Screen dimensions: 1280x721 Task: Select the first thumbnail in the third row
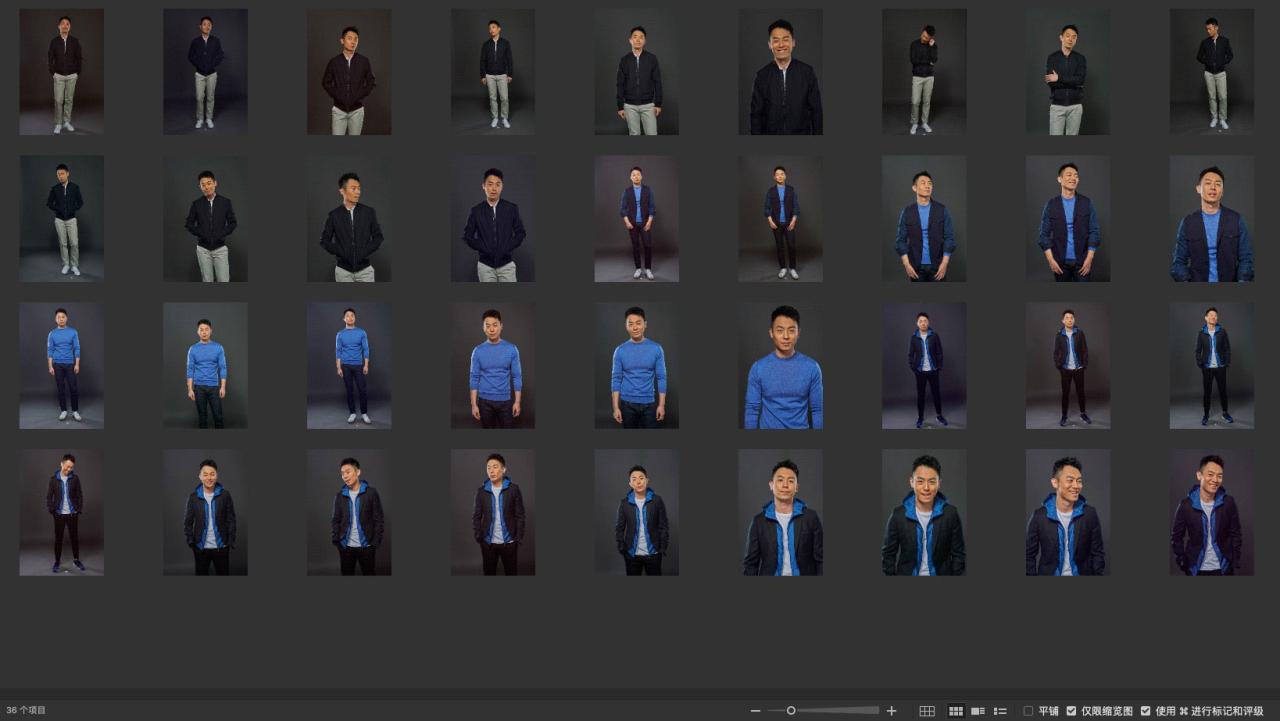point(61,366)
